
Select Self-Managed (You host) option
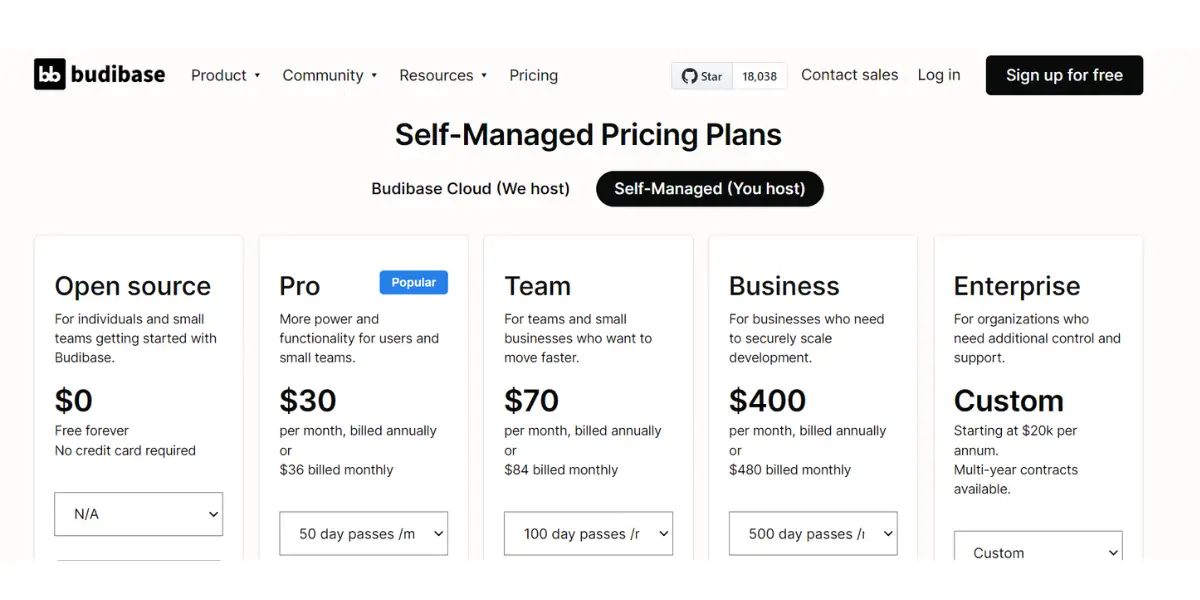click(x=710, y=189)
